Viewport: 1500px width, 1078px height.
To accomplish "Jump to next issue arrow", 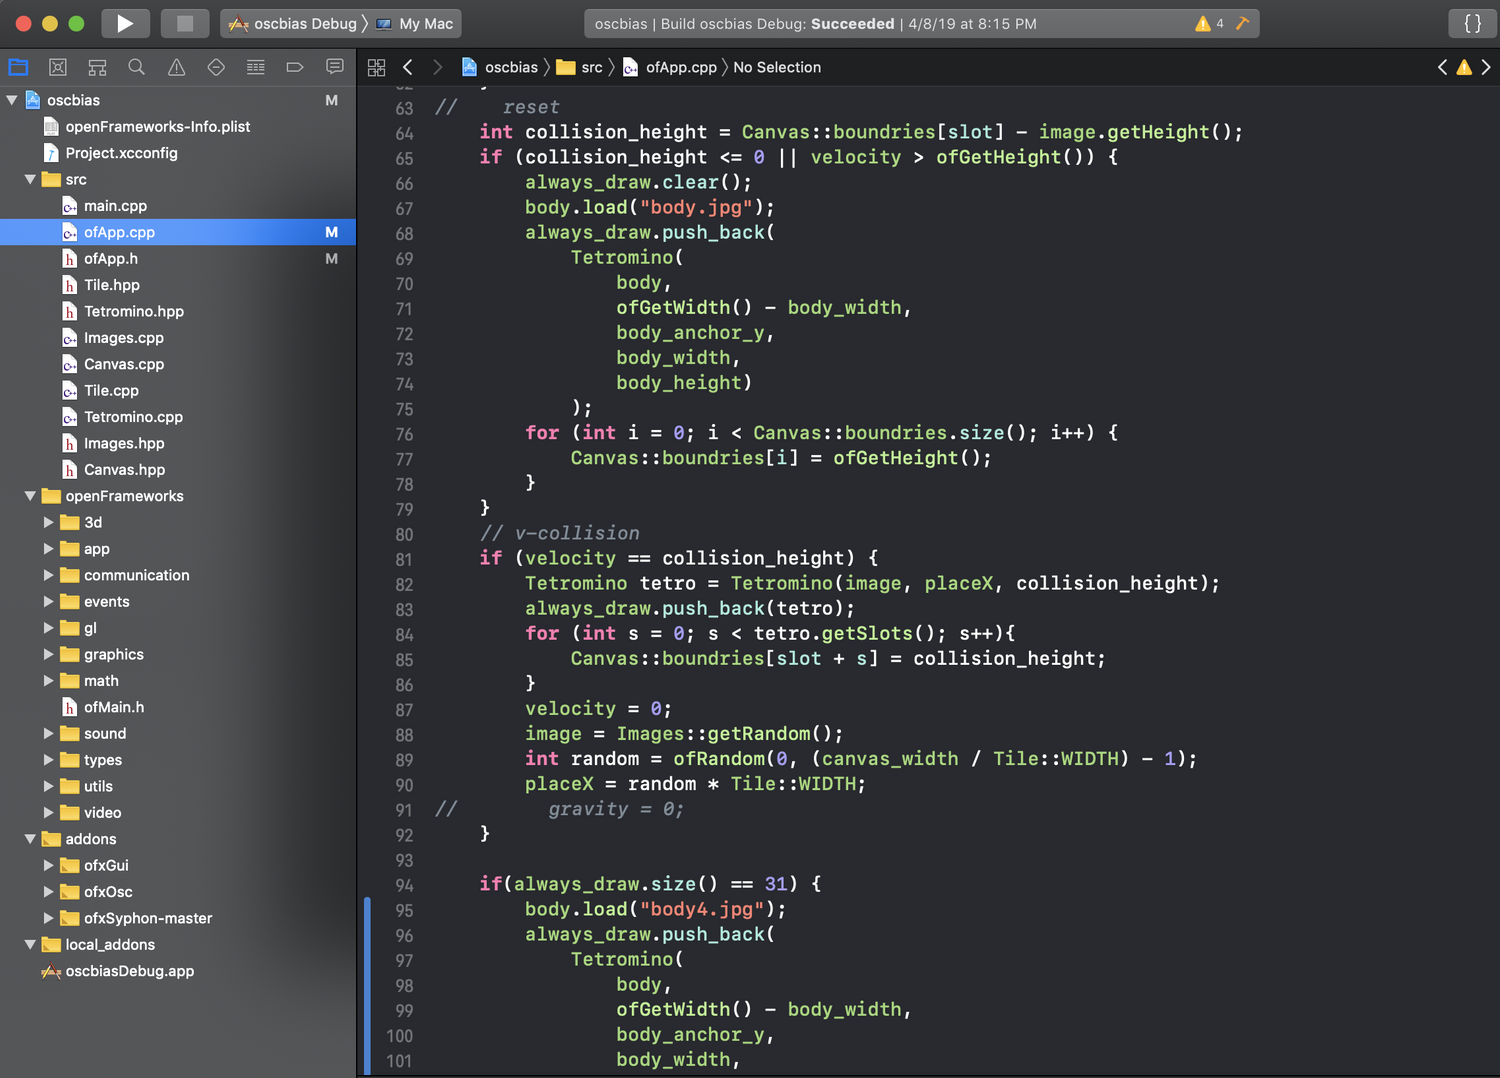I will click(1486, 67).
